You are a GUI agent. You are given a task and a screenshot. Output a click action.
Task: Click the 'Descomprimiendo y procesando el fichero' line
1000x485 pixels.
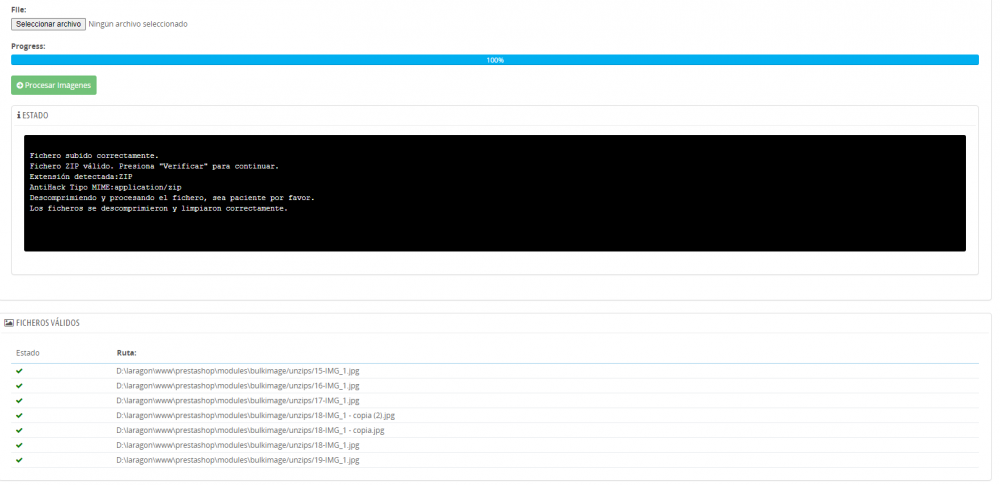[x=172, y=198]
